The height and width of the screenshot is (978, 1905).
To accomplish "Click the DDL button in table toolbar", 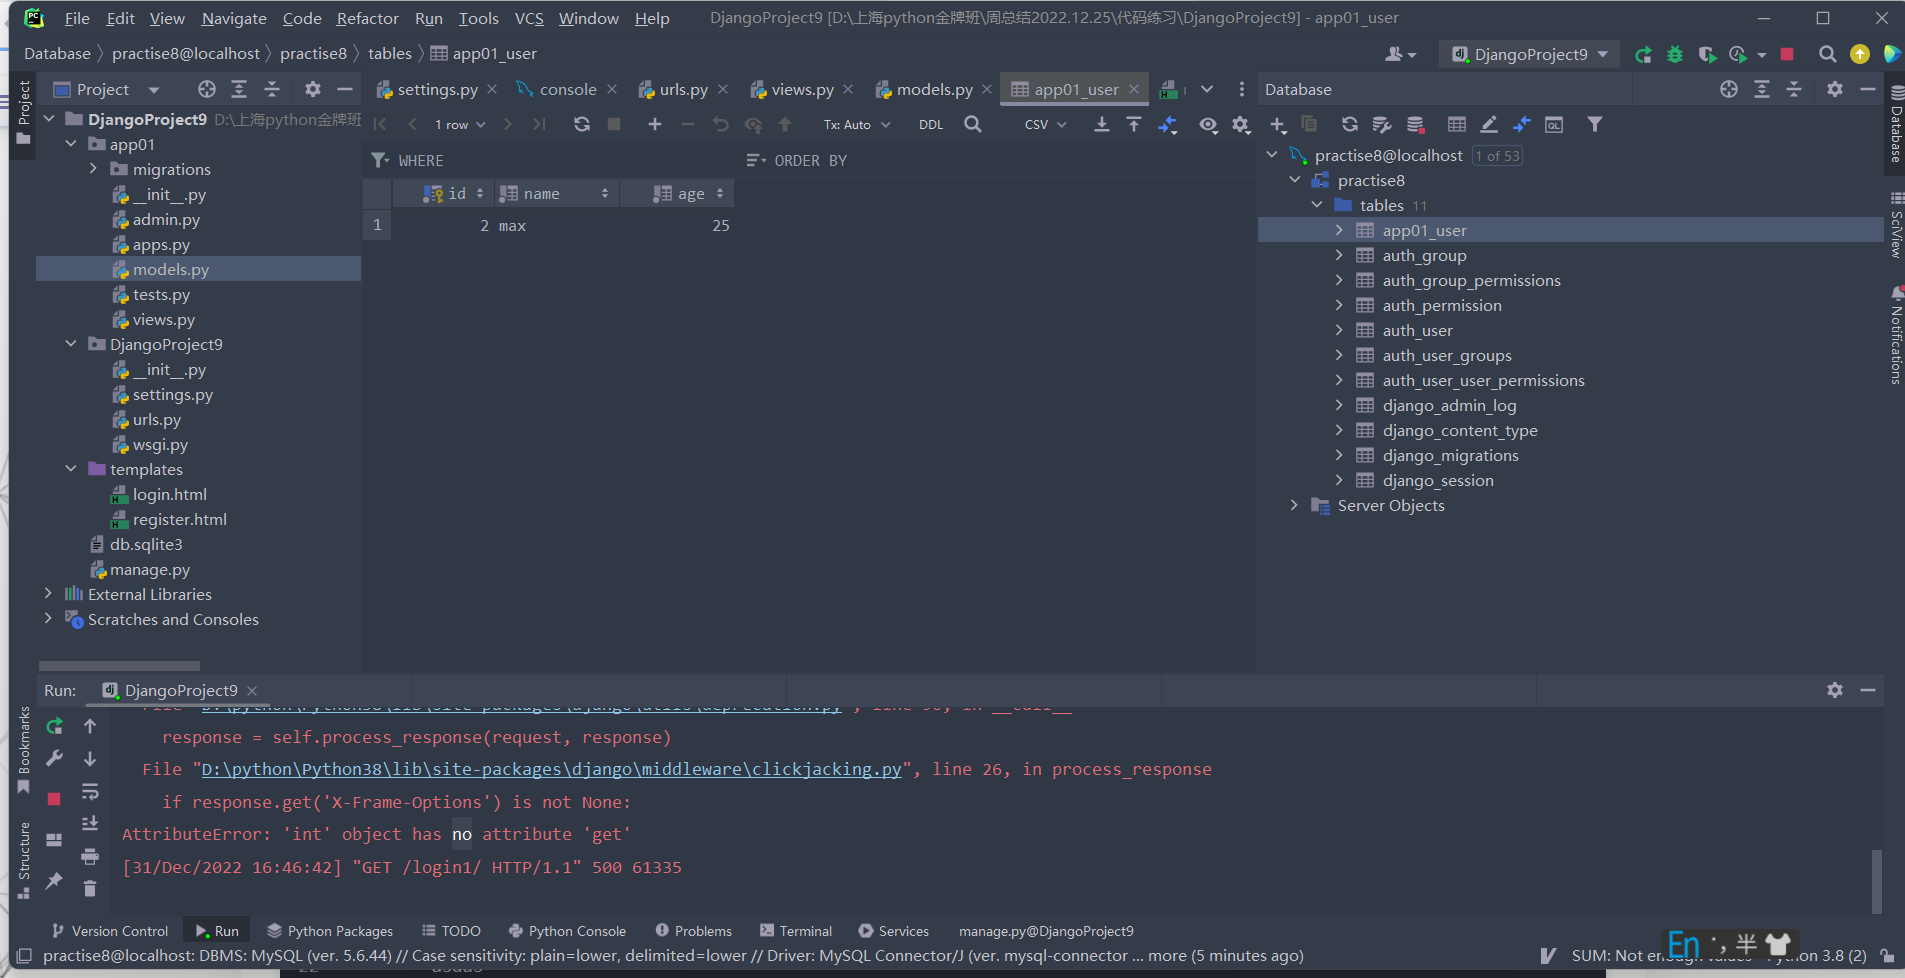I will pos(930,124).
